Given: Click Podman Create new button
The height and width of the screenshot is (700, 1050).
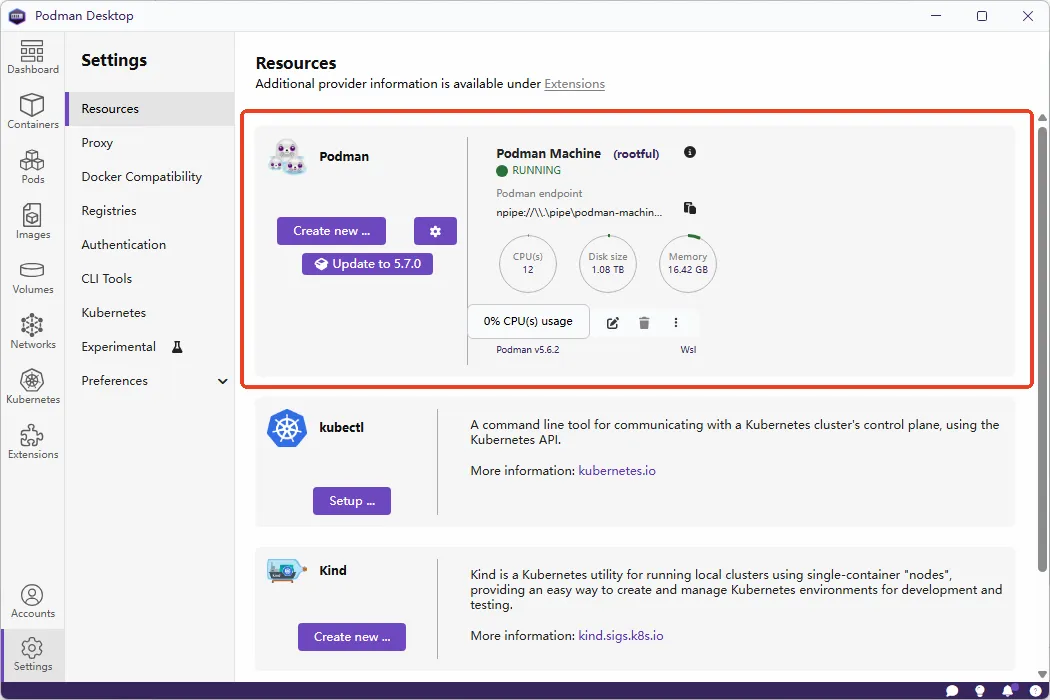Looking at the screenshot, I should pyautogui.click(x=331, y=231).
